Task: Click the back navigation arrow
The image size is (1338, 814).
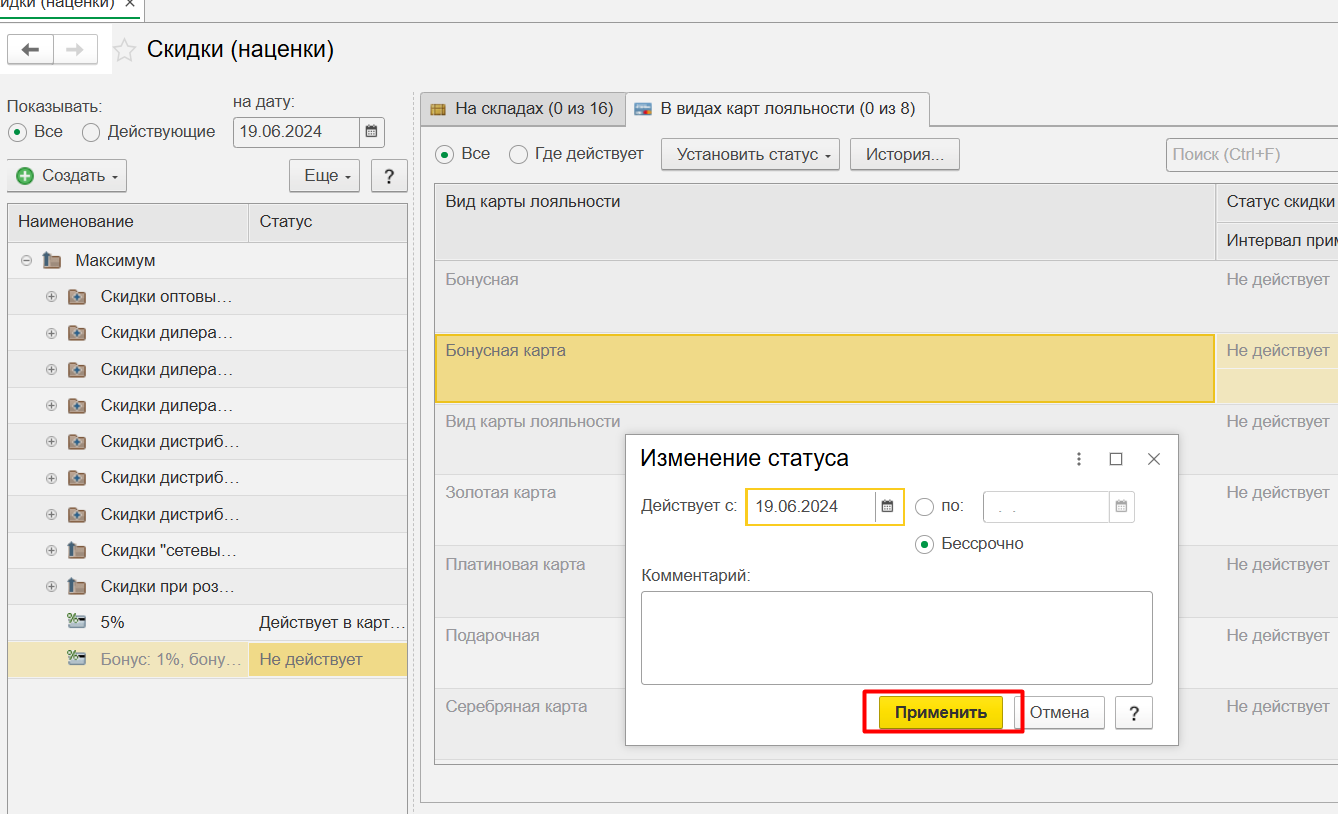Action: [x=30, y=50]
